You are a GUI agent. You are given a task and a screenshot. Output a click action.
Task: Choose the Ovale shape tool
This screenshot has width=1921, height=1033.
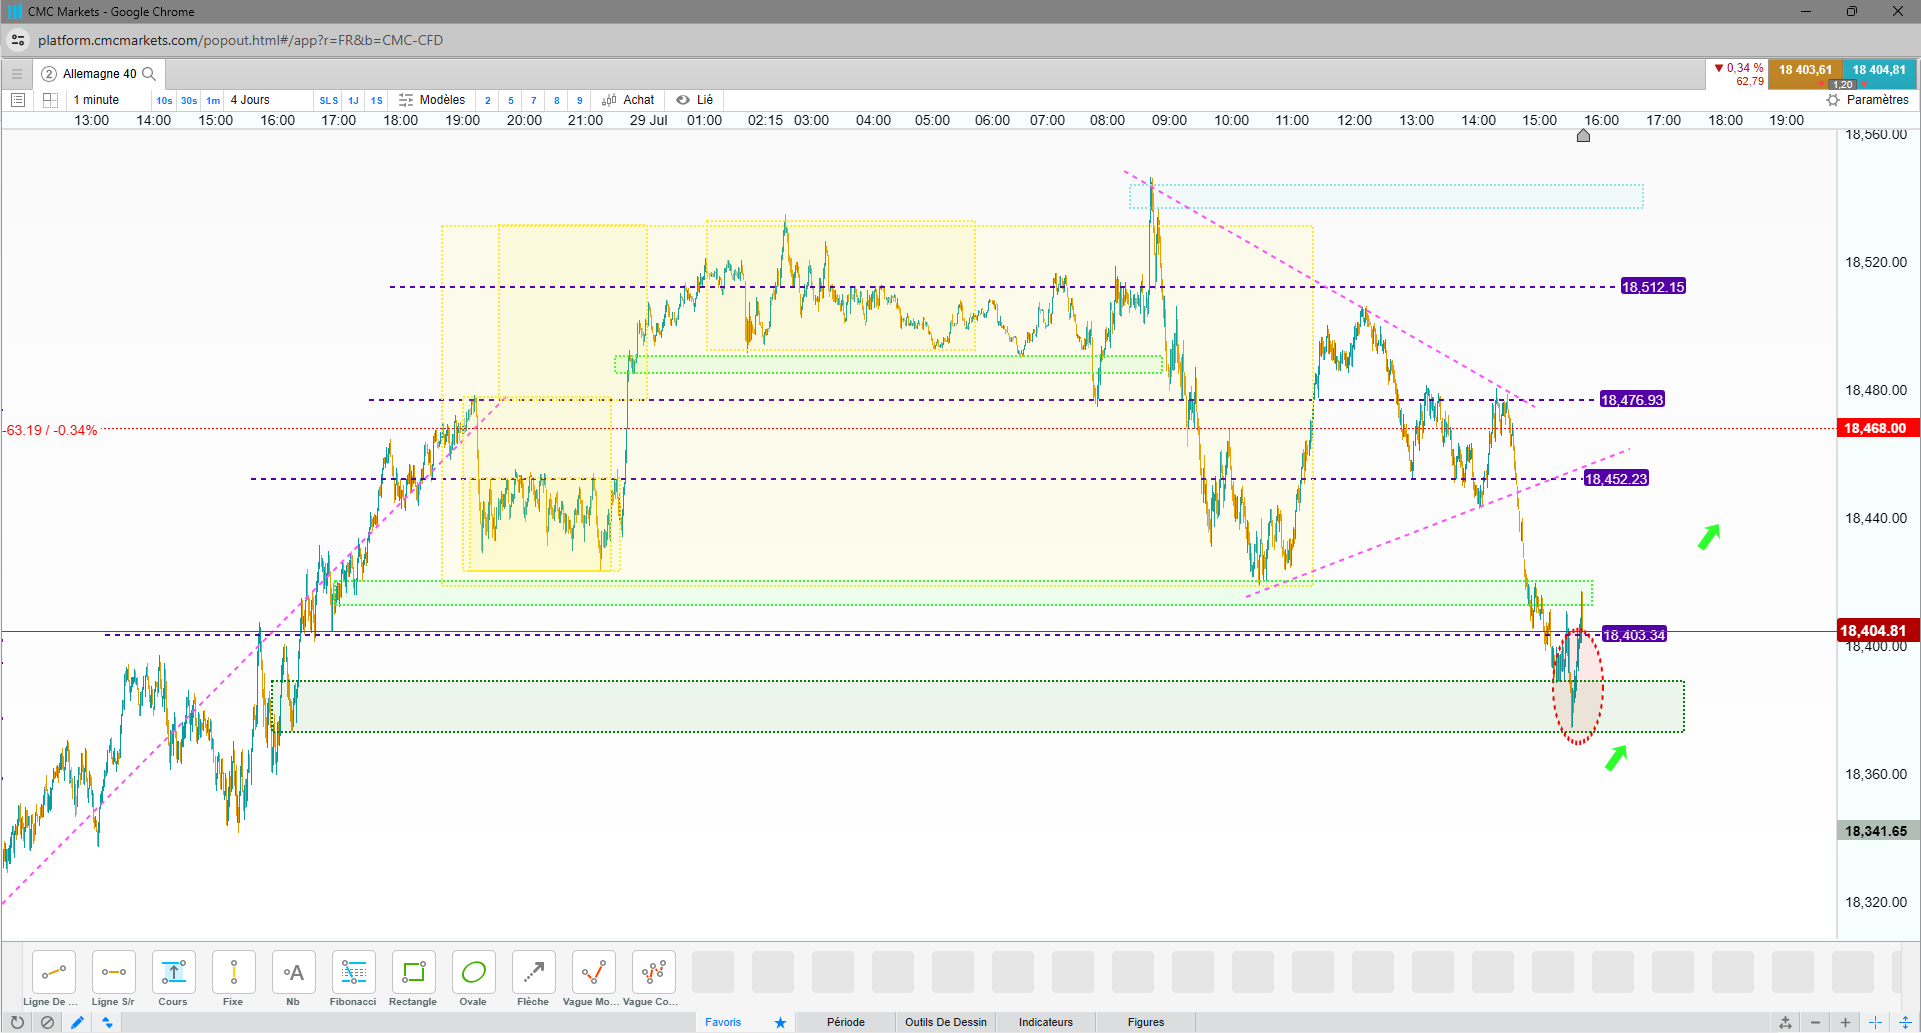click(473, 972)
